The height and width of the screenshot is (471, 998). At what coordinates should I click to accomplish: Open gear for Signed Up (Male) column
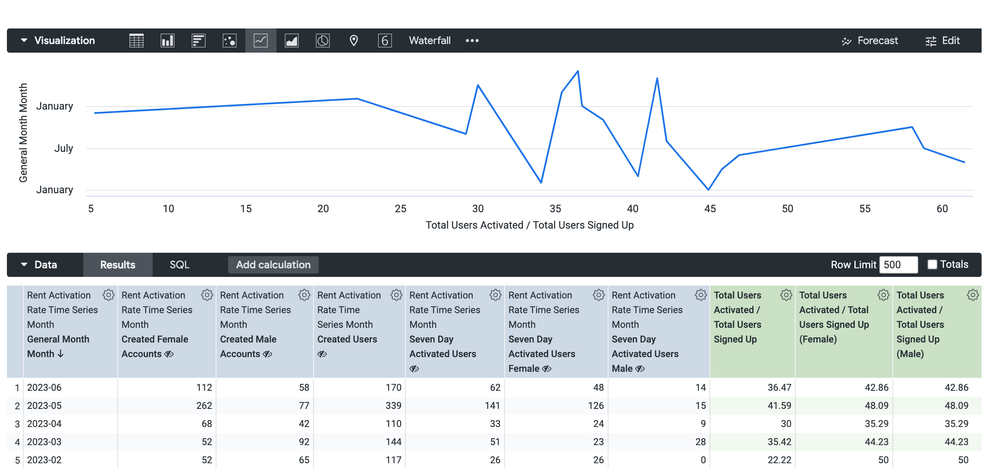pos(973,295)
